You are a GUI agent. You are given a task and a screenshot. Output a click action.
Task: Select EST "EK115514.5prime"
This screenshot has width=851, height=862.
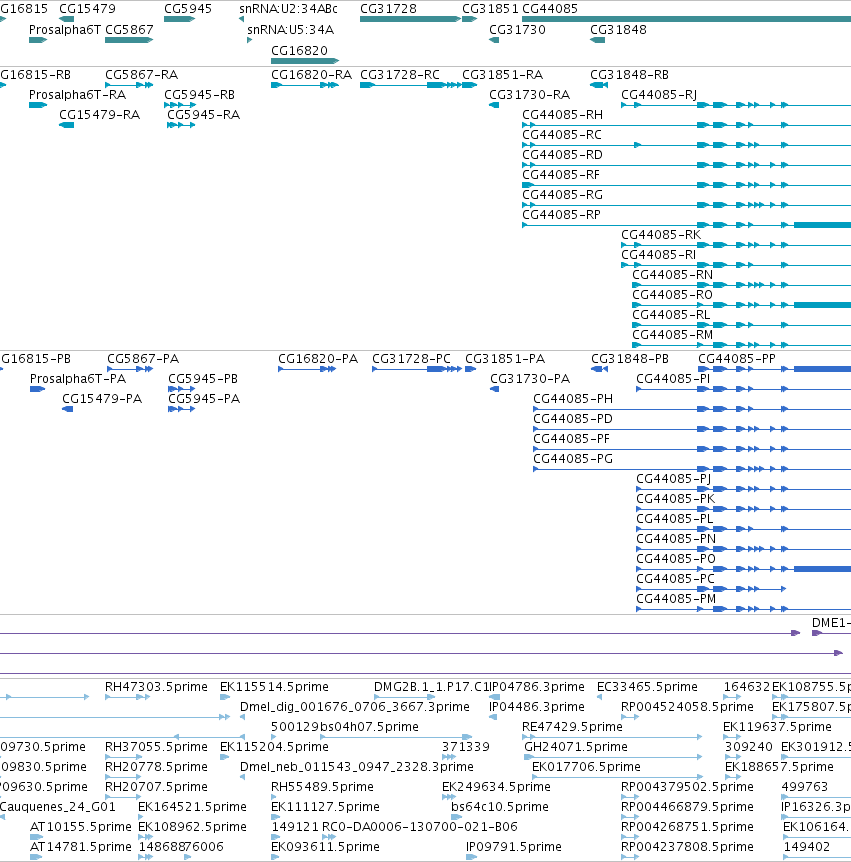click(274, 687)
